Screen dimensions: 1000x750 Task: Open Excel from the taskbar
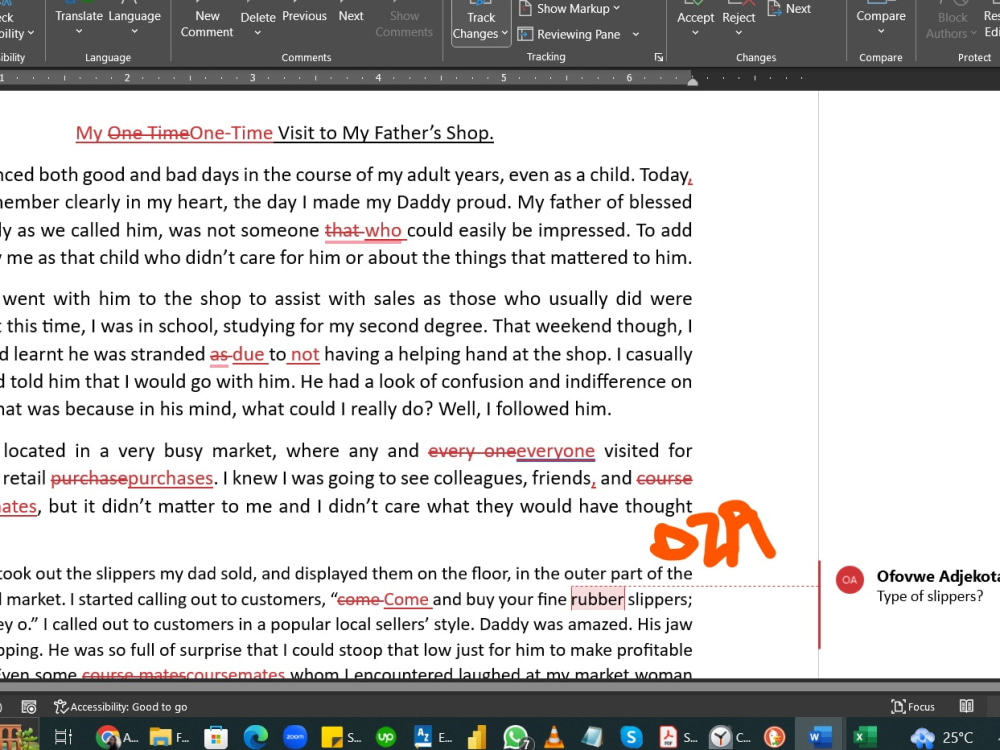pos(864,737)
